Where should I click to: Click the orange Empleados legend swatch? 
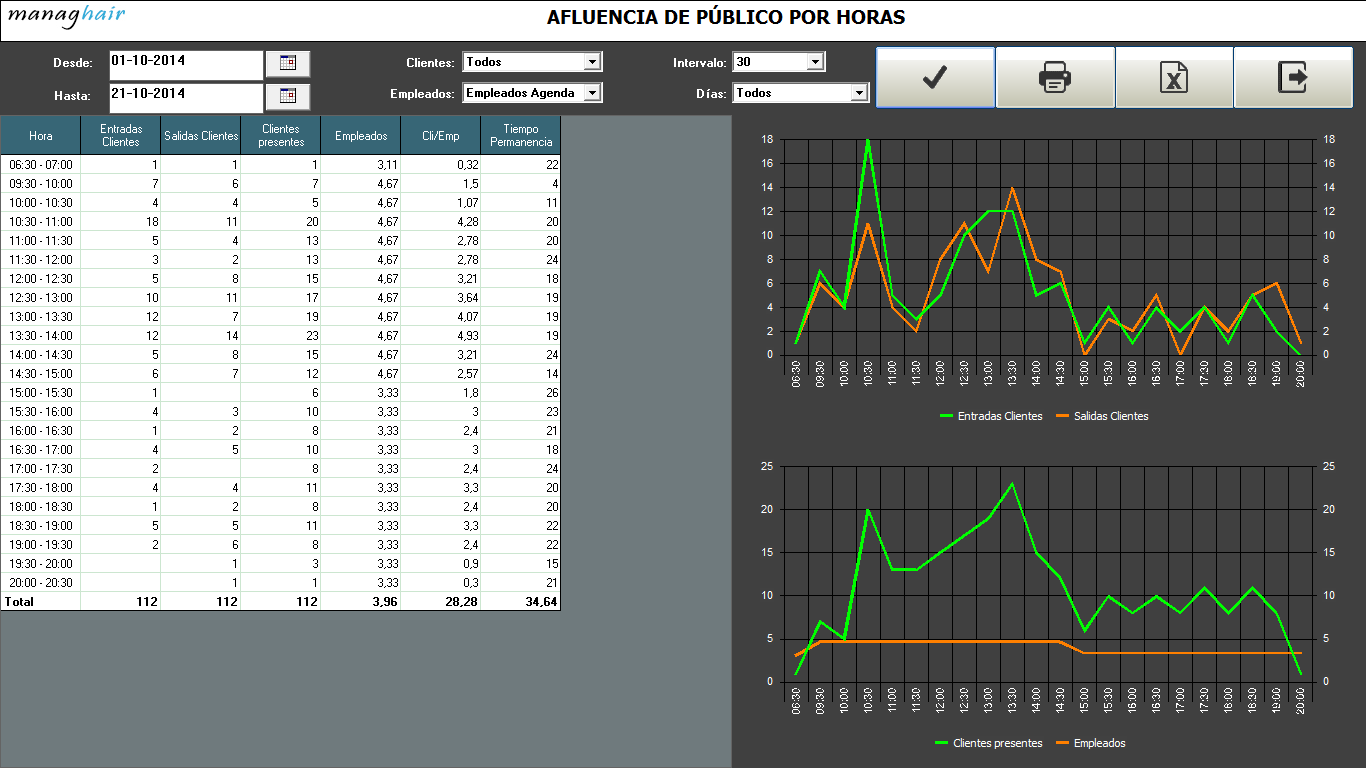coord(1063,744)
